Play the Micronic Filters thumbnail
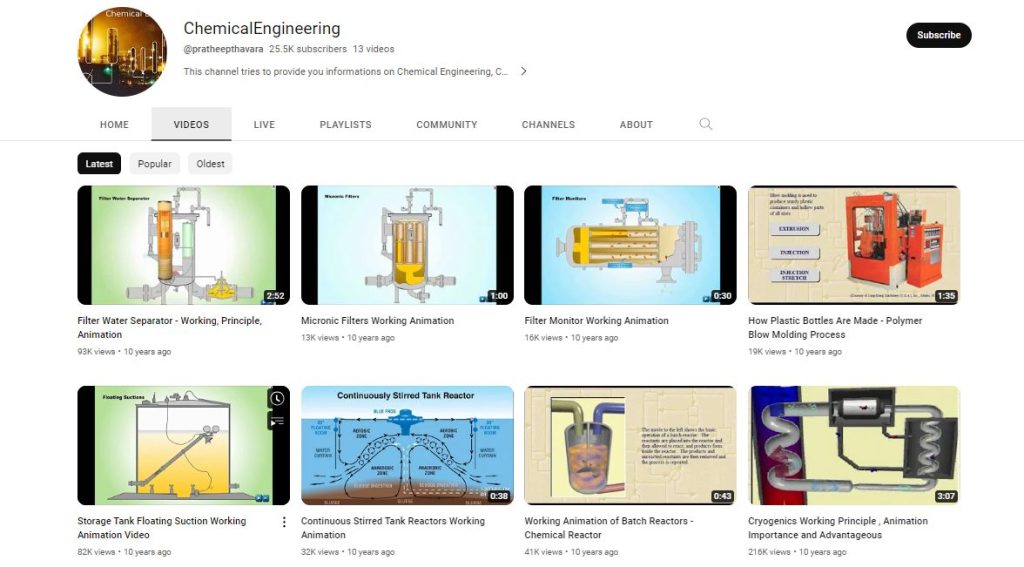 [407, 245]
